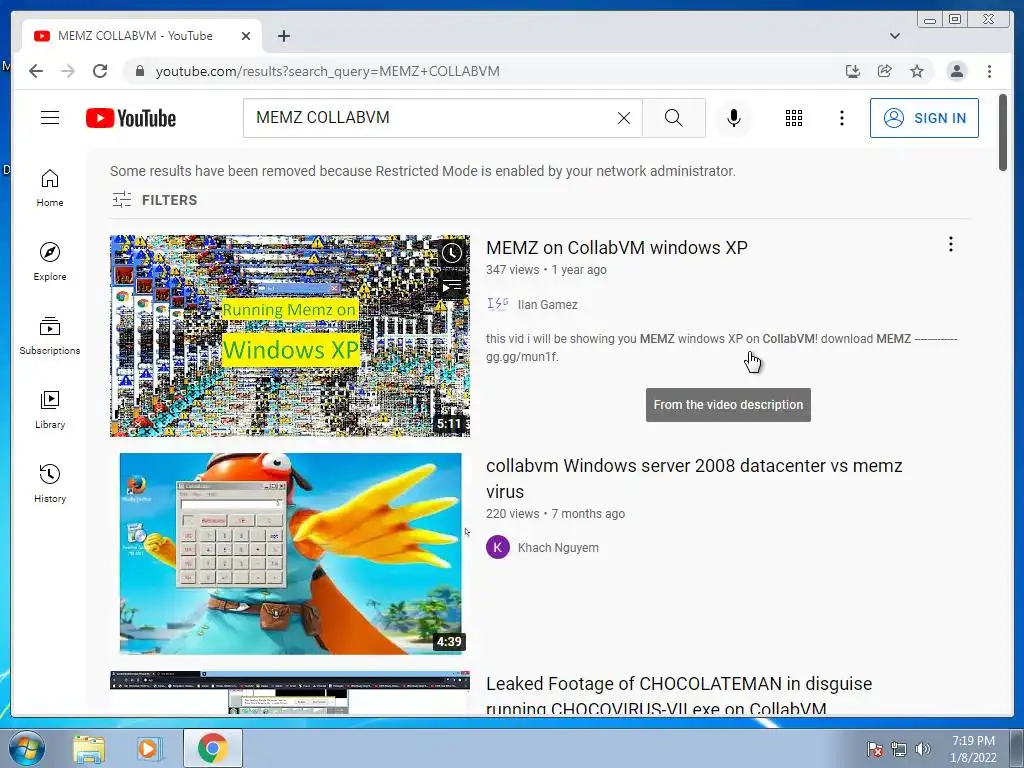Open the Action Center flag icon
Screen dimensions: 1024x768
875,749
